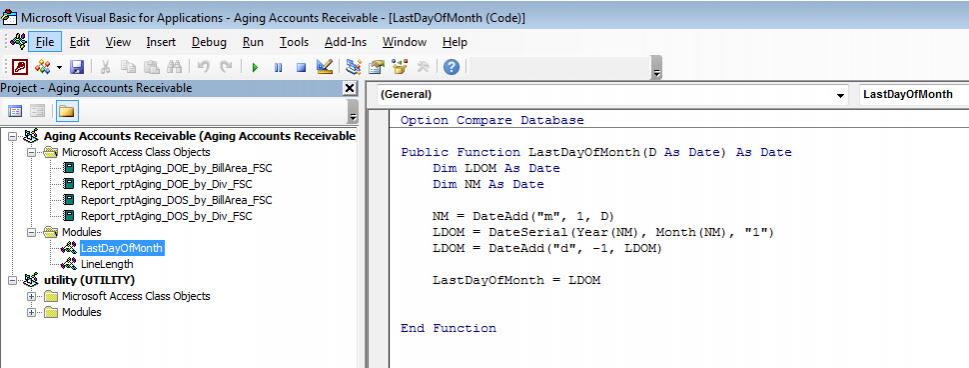Click the 'Public Function LastDayOfMonth' code line
969x368 pixels.
596,152
